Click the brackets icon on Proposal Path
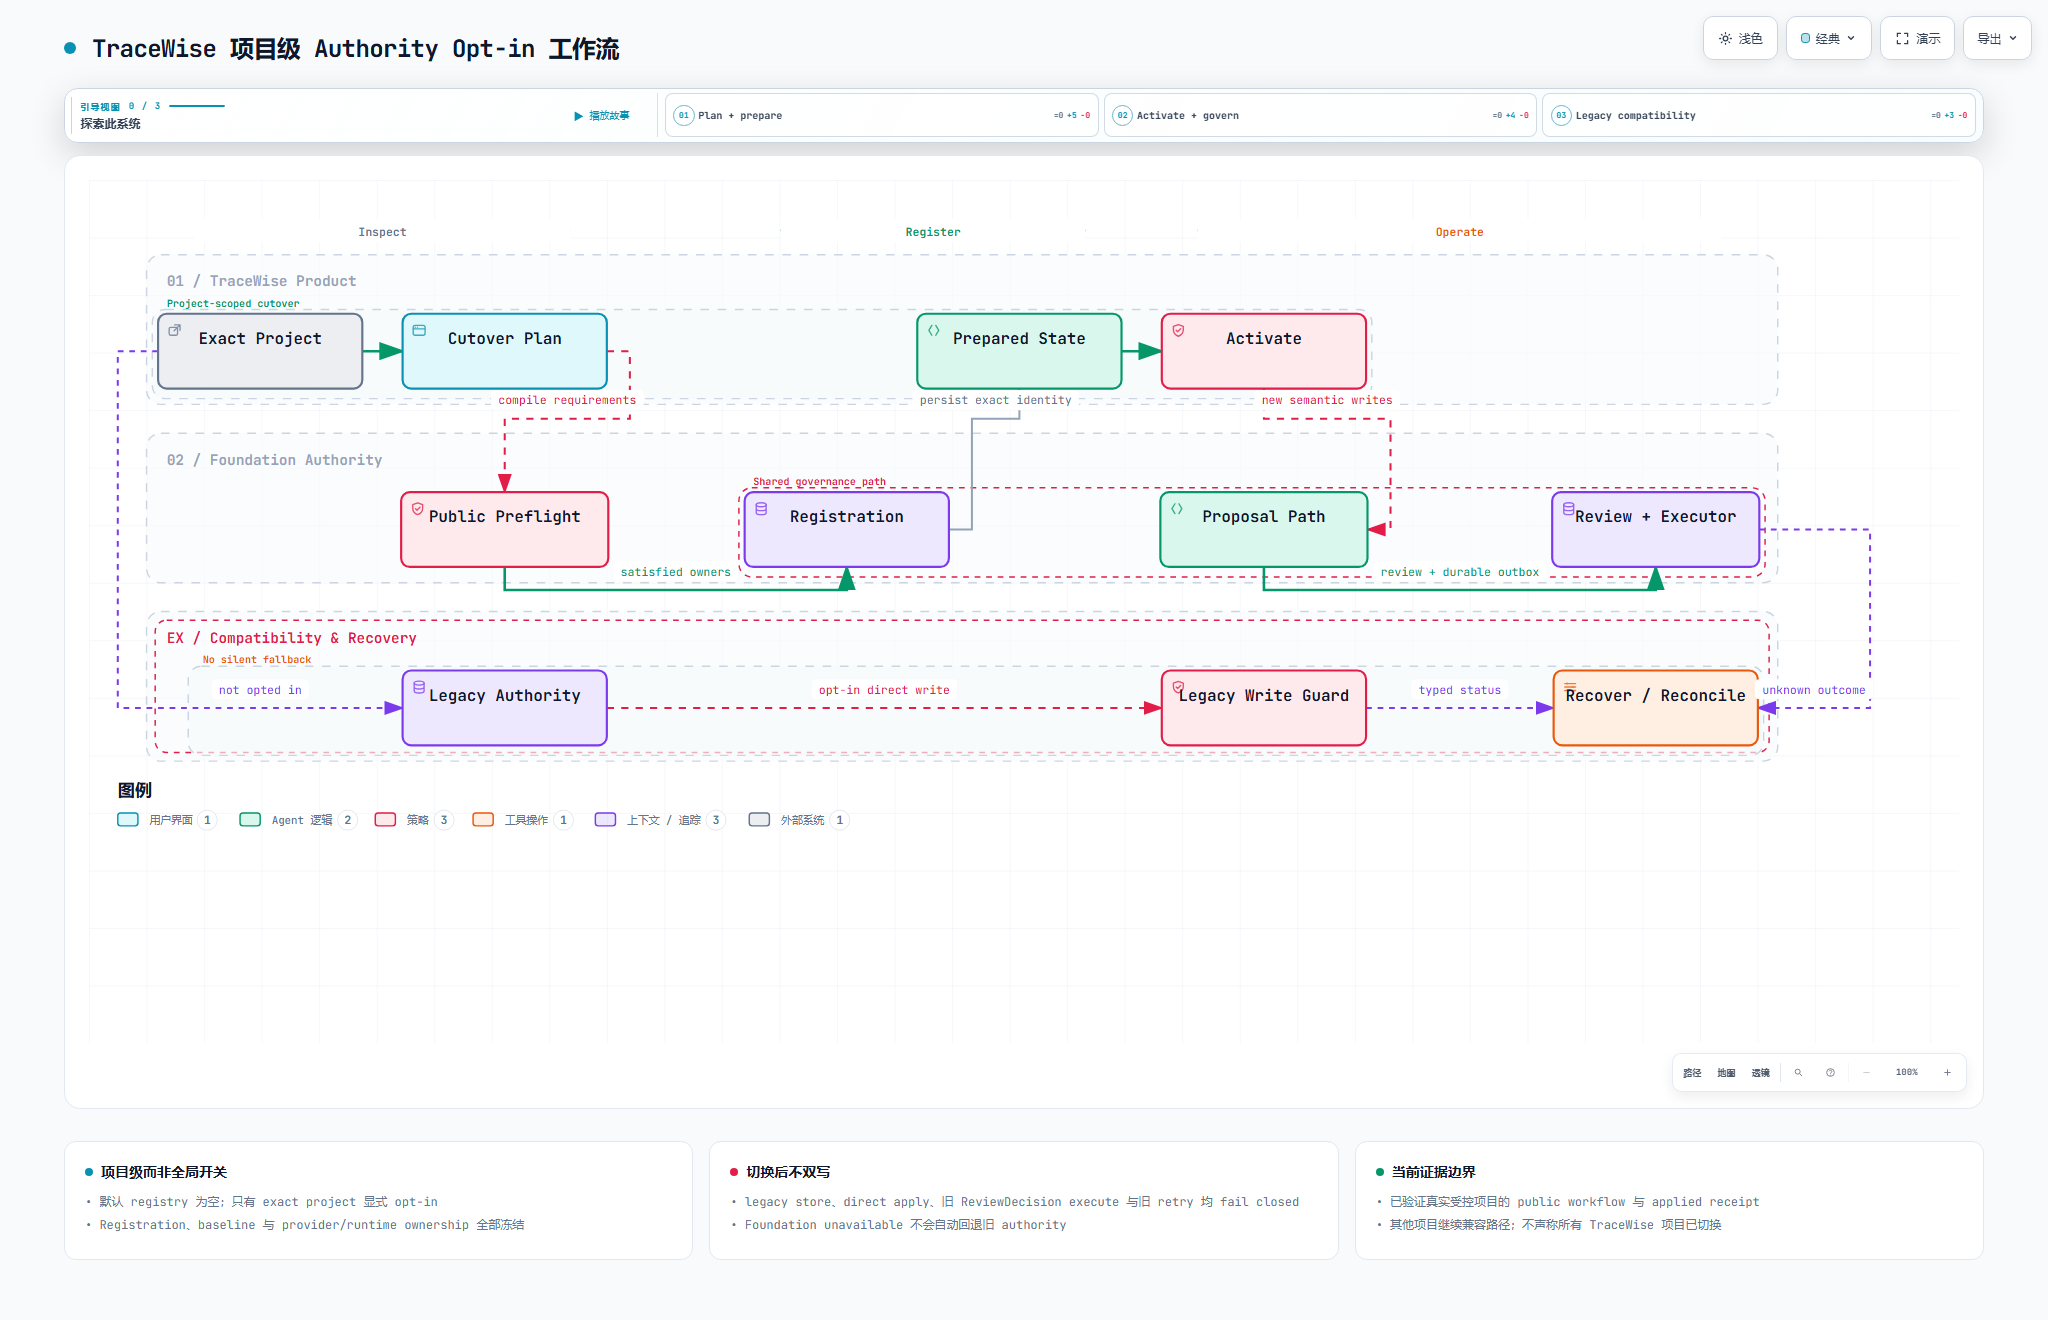Viewport: 2048px width, 1320px height. pyautogui.click(x=1177, y=509)
